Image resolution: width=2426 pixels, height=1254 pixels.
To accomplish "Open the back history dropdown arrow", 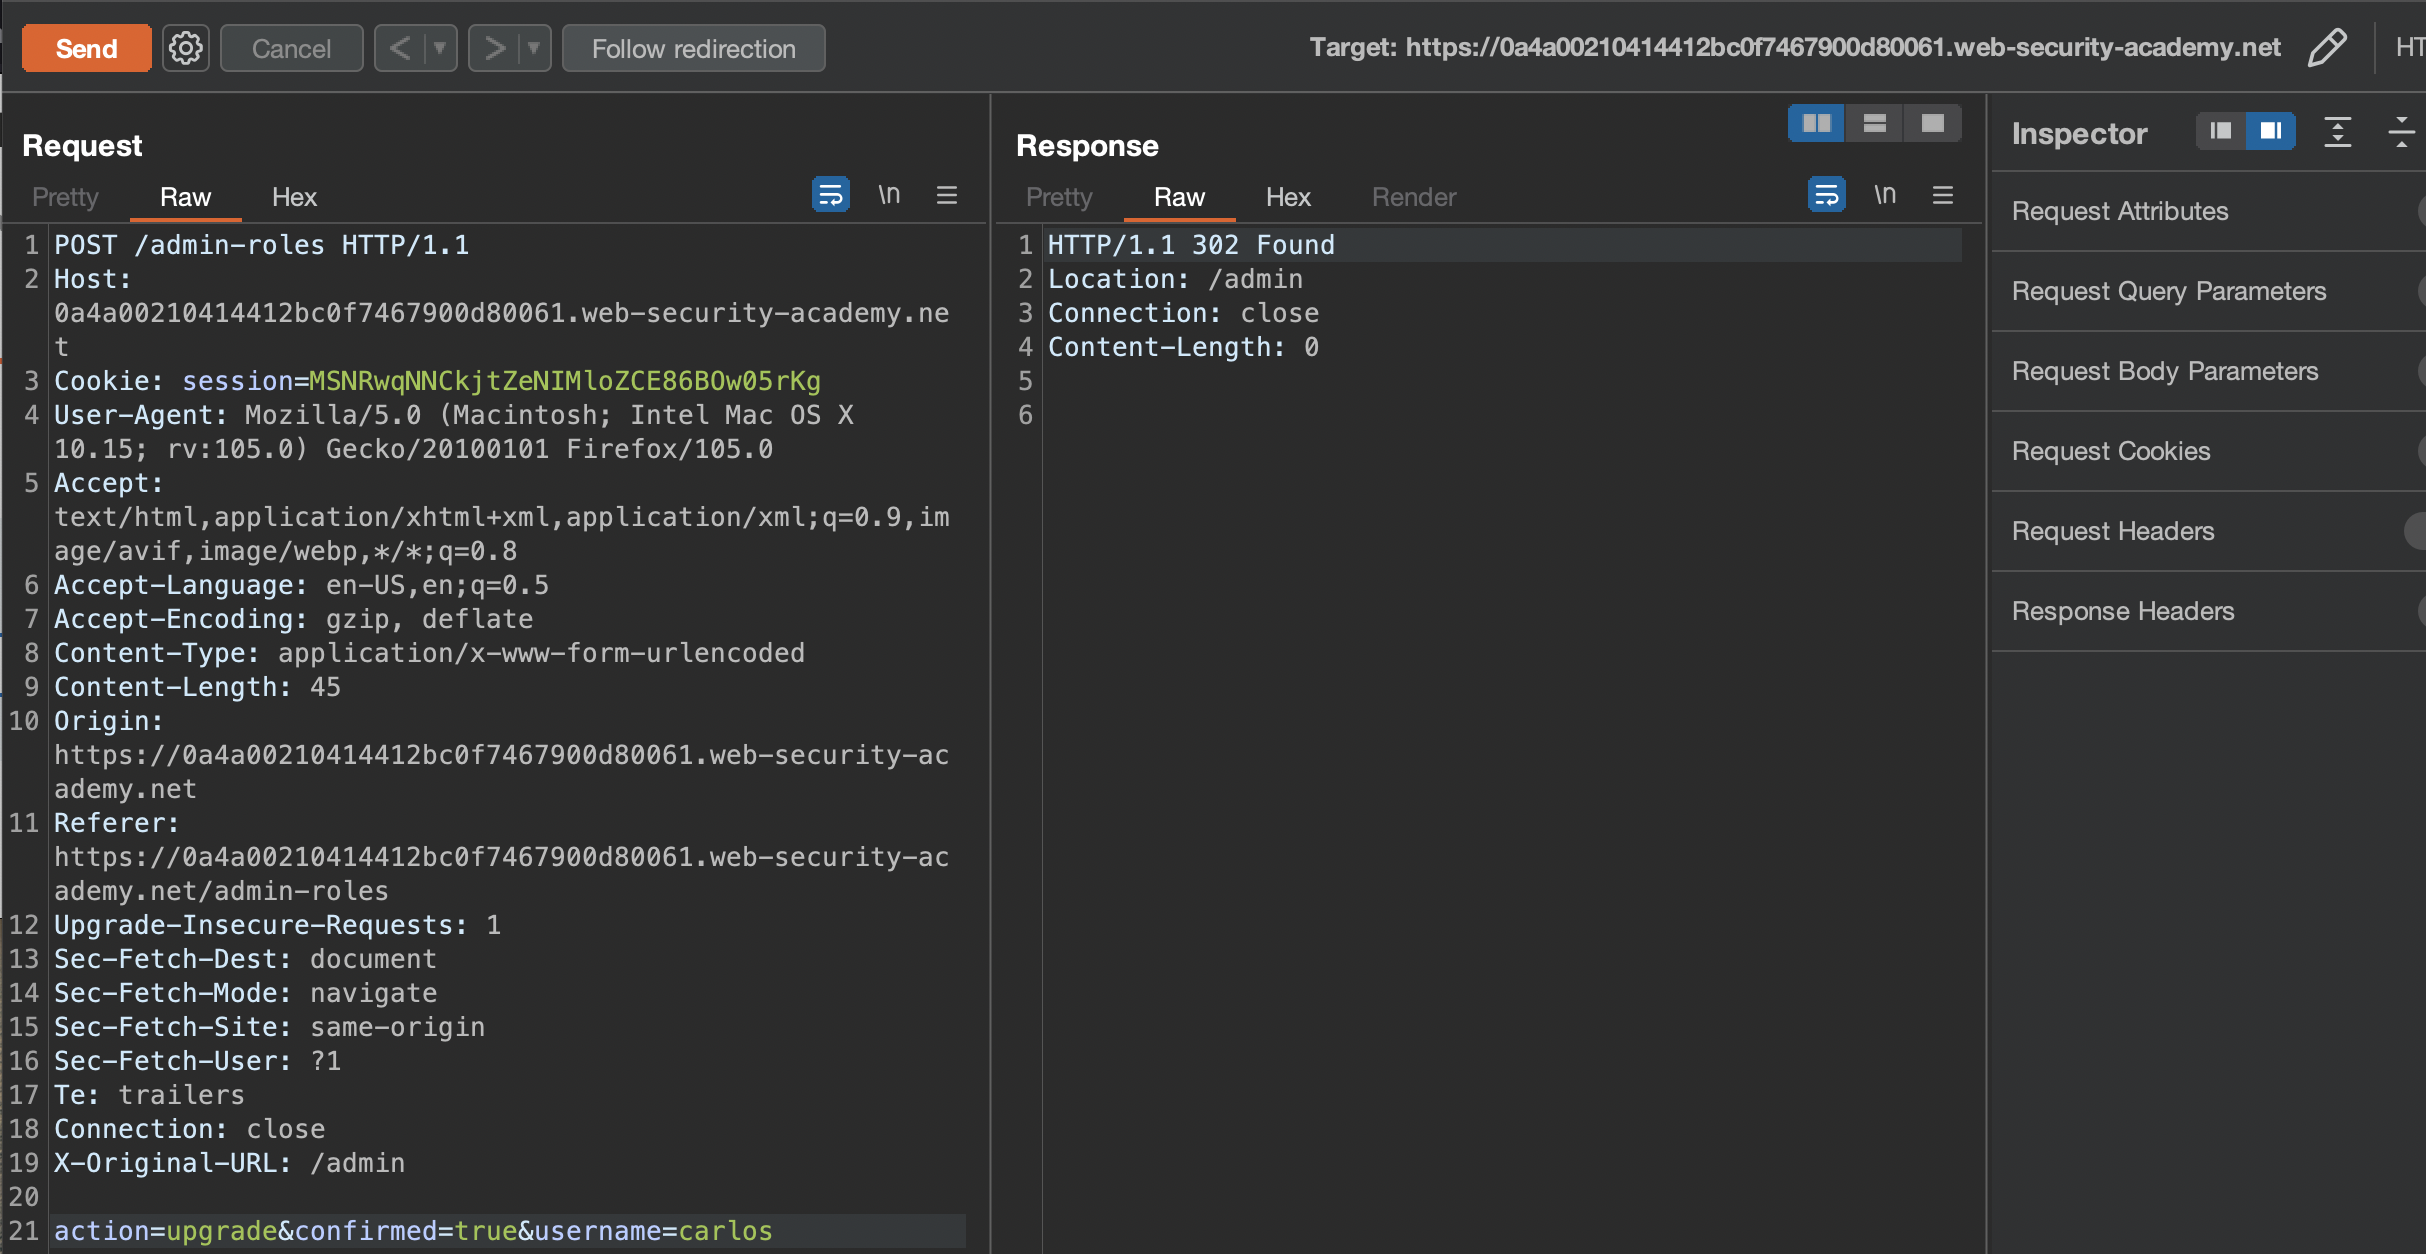I will pyautogui.click(x=439, y=48).
